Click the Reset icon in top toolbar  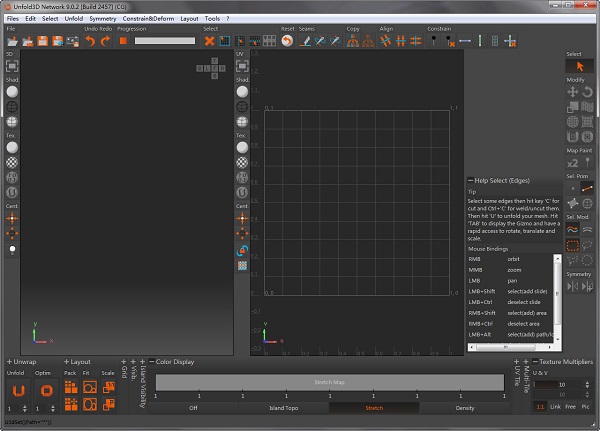click(287, 41)
